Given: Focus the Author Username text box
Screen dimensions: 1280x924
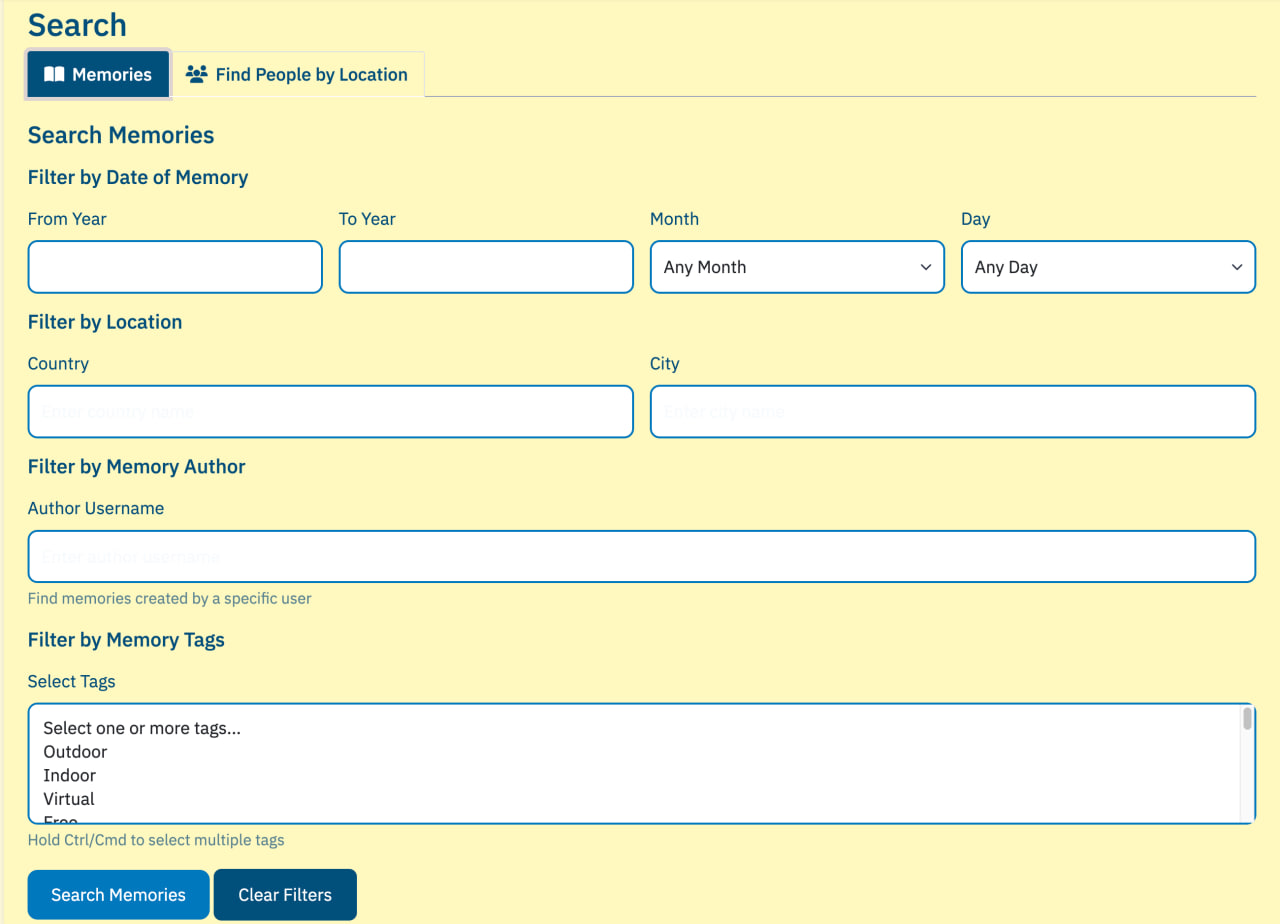Looking at the screenshot, I should [641, 557].
